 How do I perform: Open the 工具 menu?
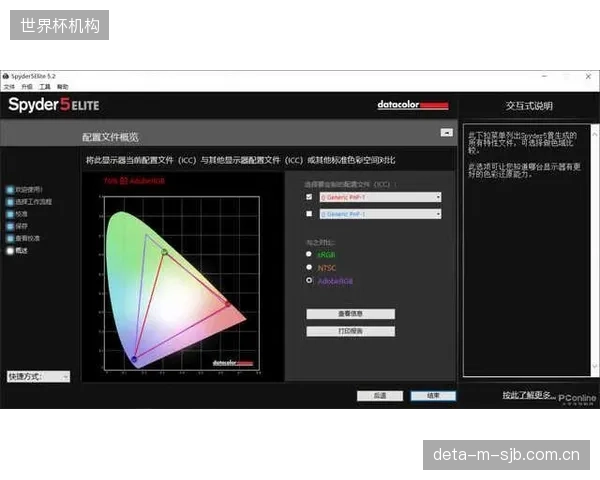coord(45,87)
